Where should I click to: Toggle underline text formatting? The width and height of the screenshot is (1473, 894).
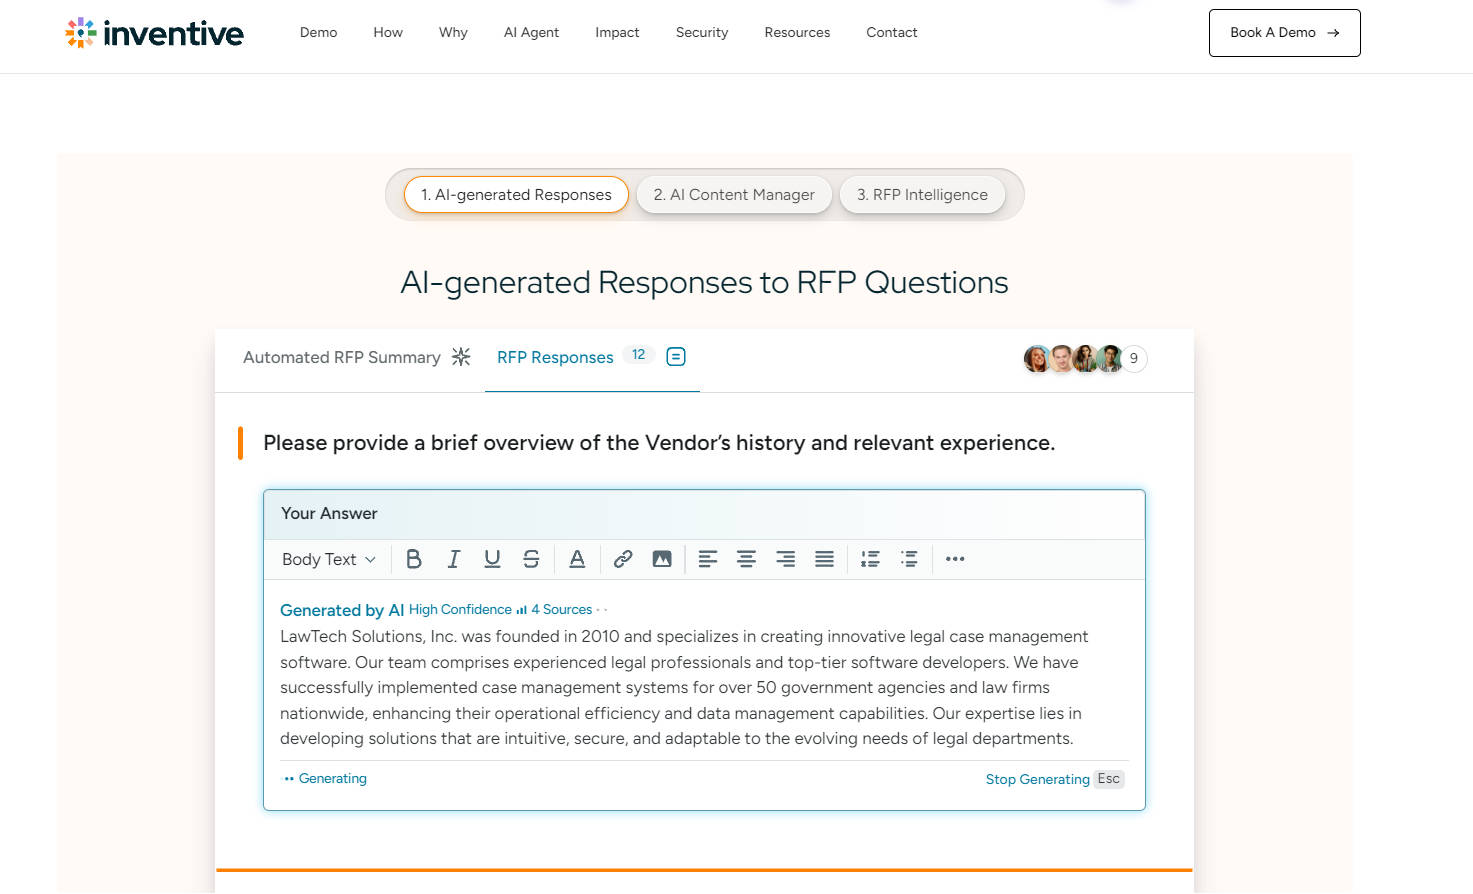point(492,559)
